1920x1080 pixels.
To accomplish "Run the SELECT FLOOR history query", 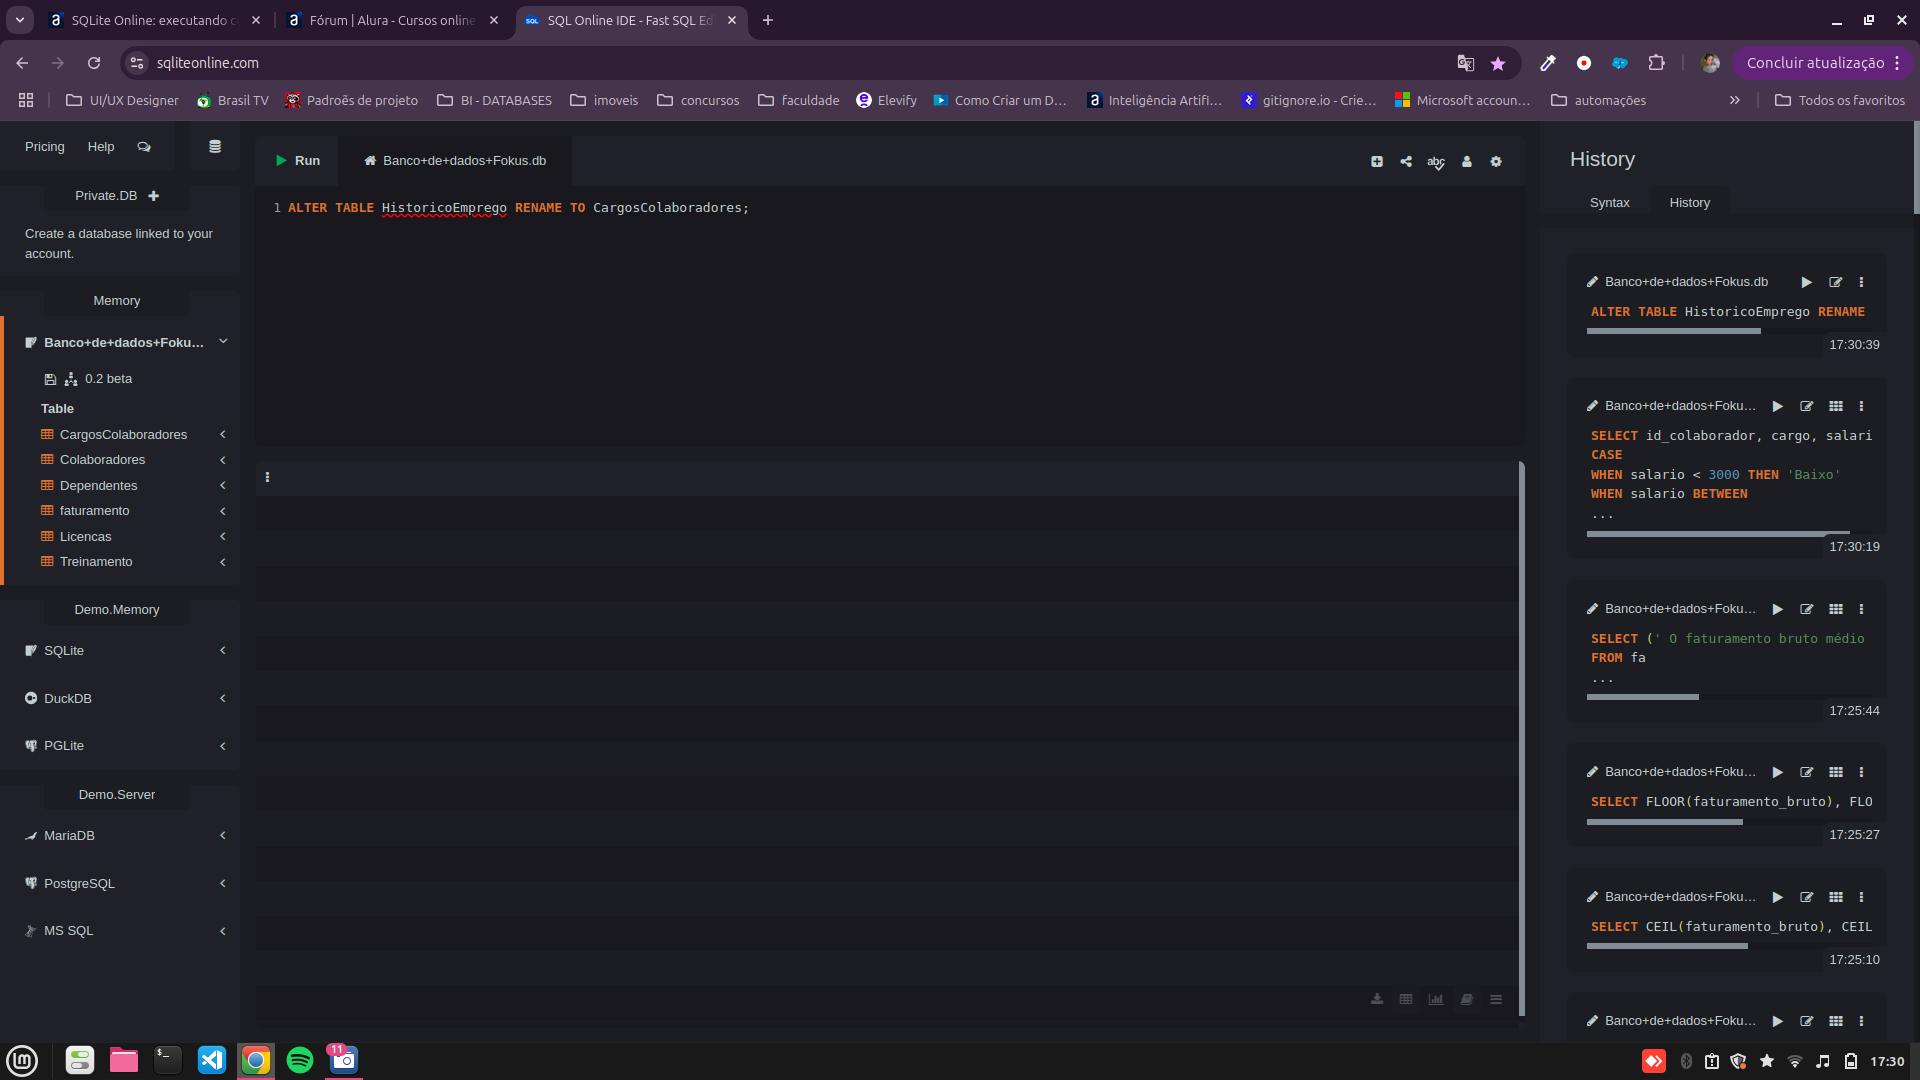I will point(1778,772).
